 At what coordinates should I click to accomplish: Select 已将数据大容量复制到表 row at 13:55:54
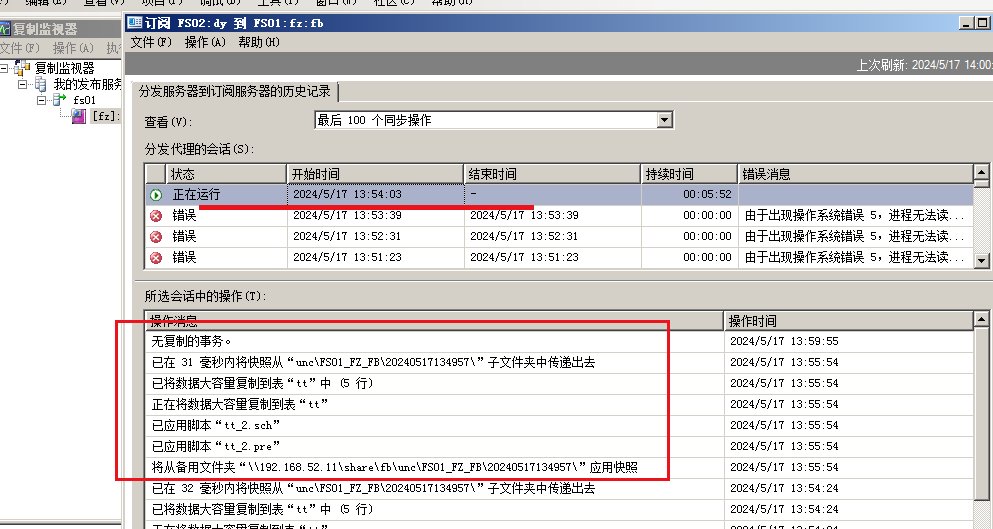(559, 383)
